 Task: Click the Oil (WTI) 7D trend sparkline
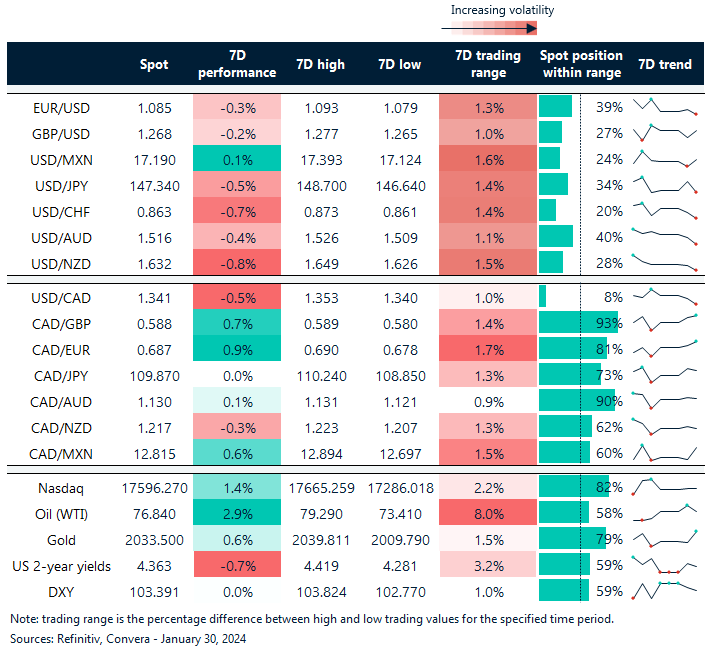coord(665,513)
